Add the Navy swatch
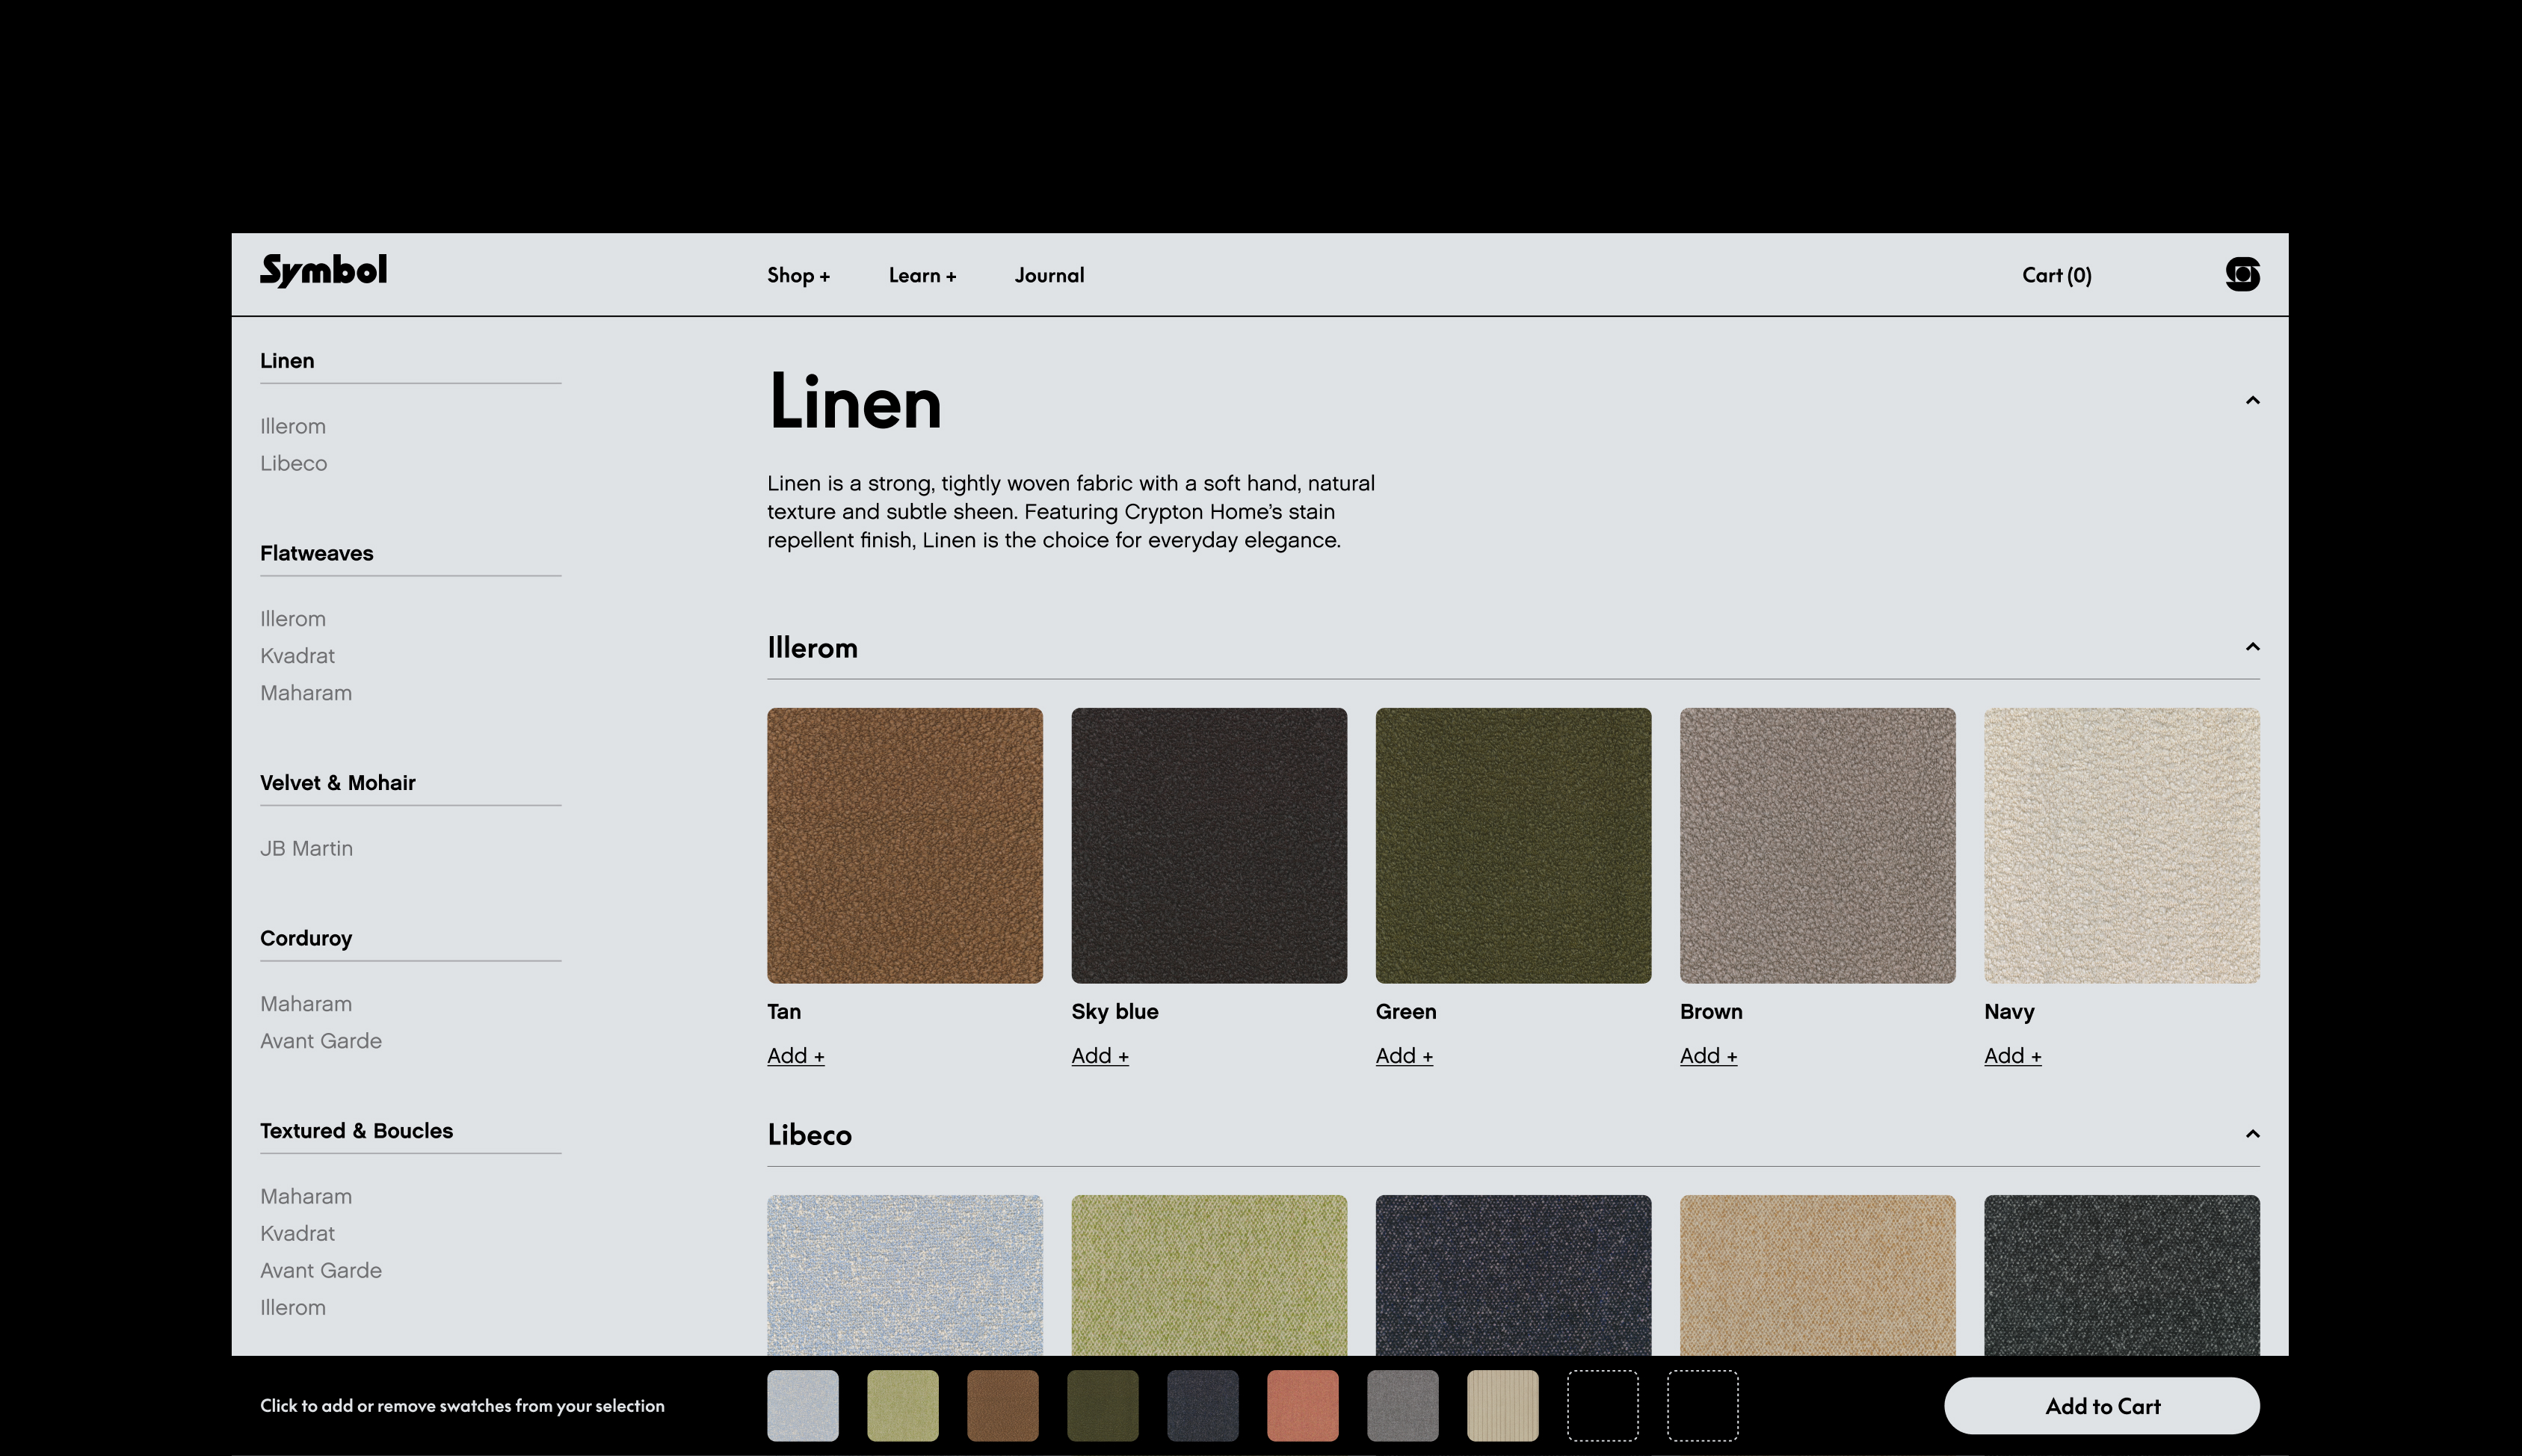Image resolution: width=2522 pixels, height=1456 pixels. coord(2012,1056)
